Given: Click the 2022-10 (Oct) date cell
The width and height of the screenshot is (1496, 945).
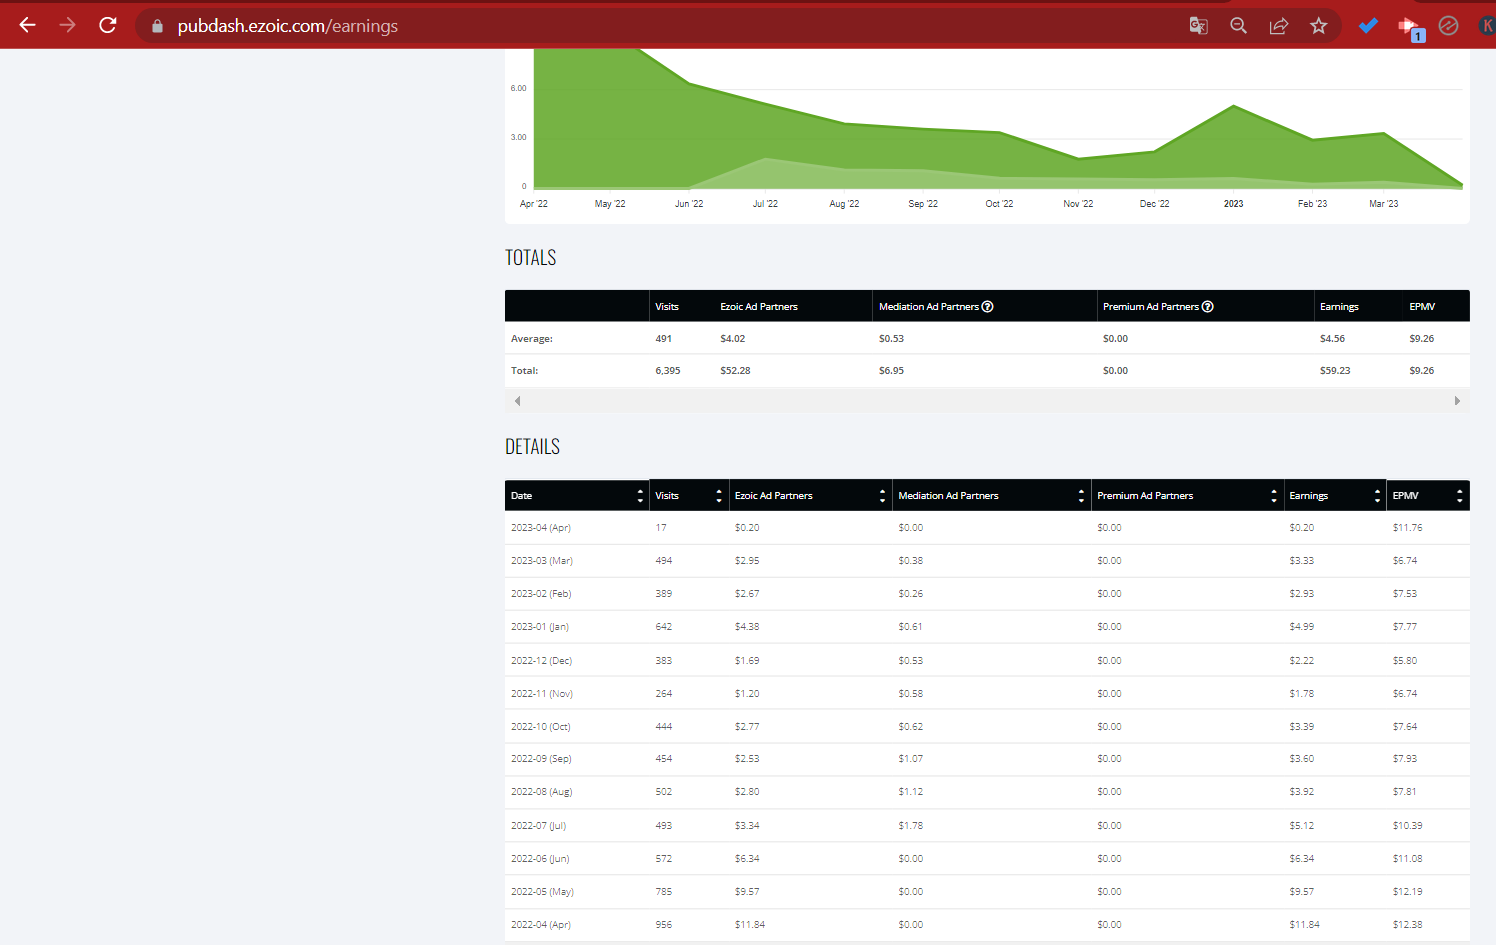Looking at the screenshot, I should pos(540,726).
